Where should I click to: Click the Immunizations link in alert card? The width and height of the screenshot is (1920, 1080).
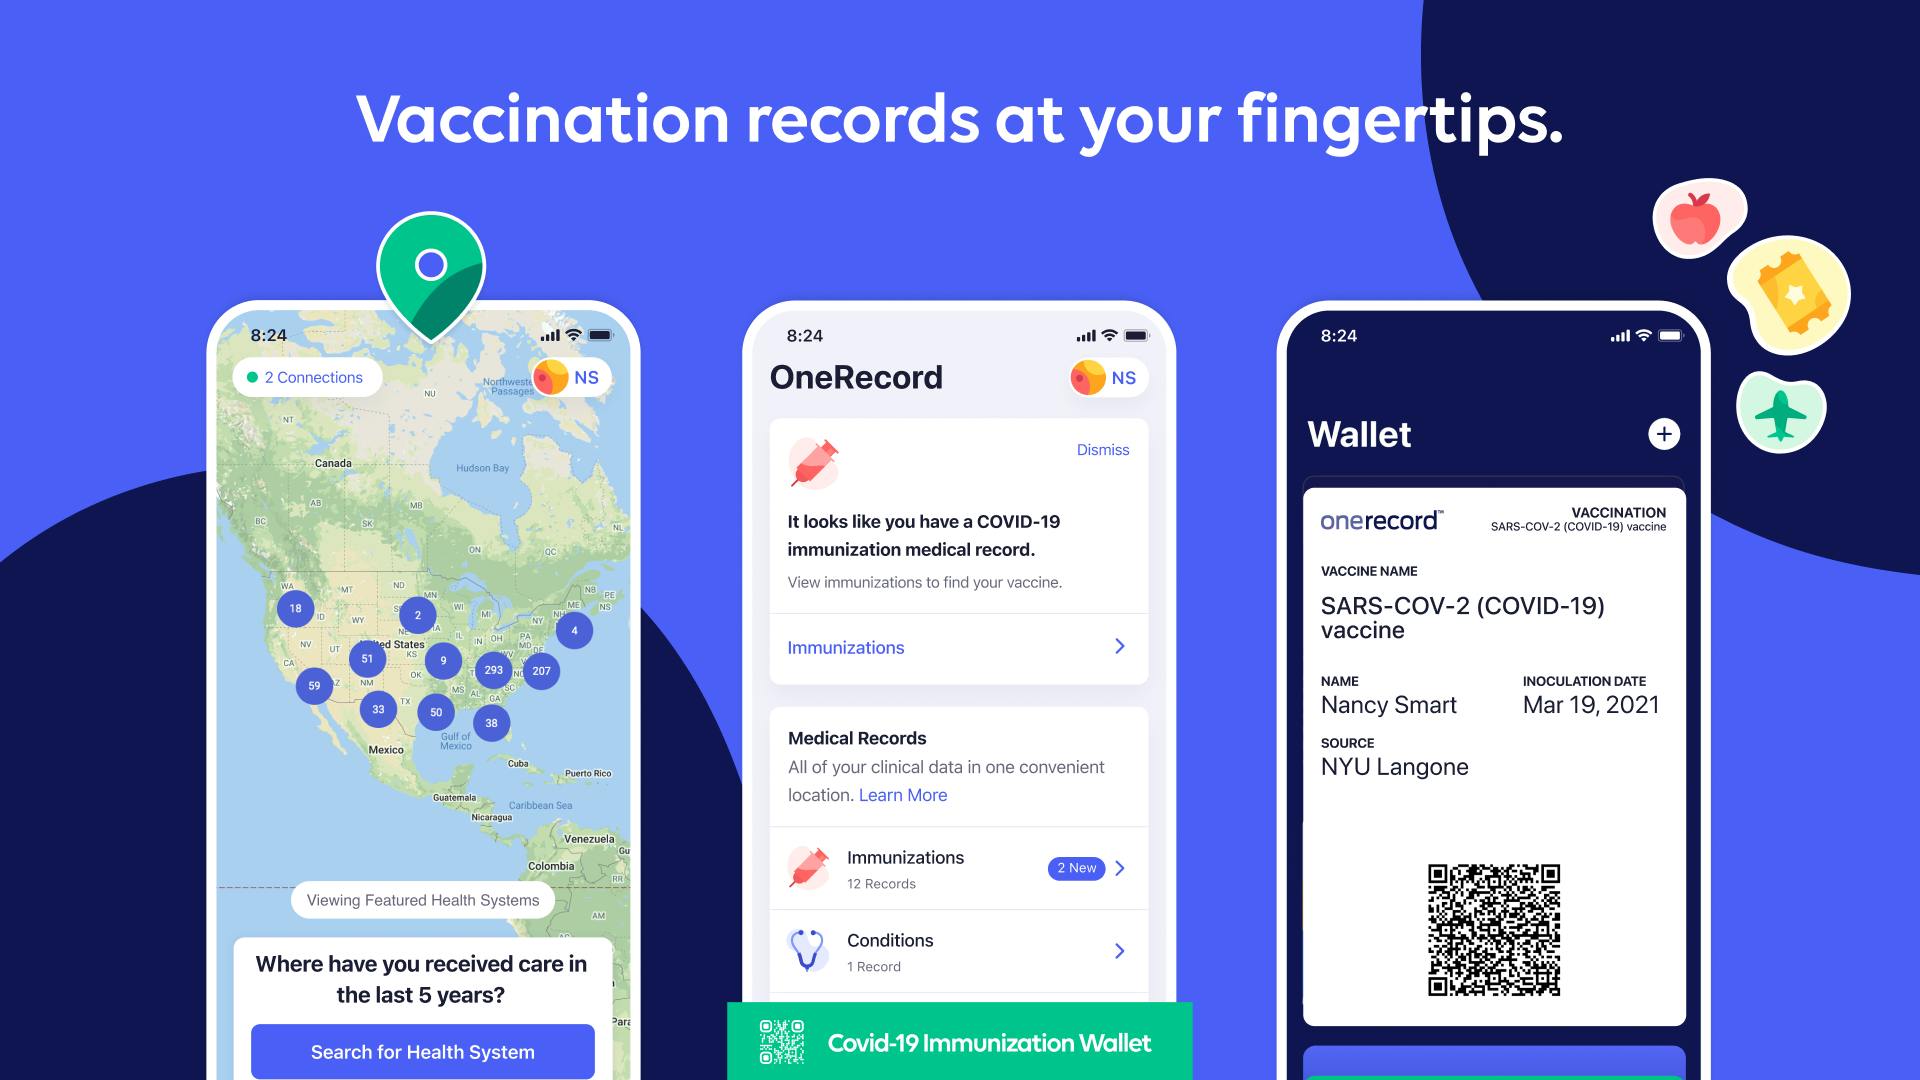coord(844,646)
